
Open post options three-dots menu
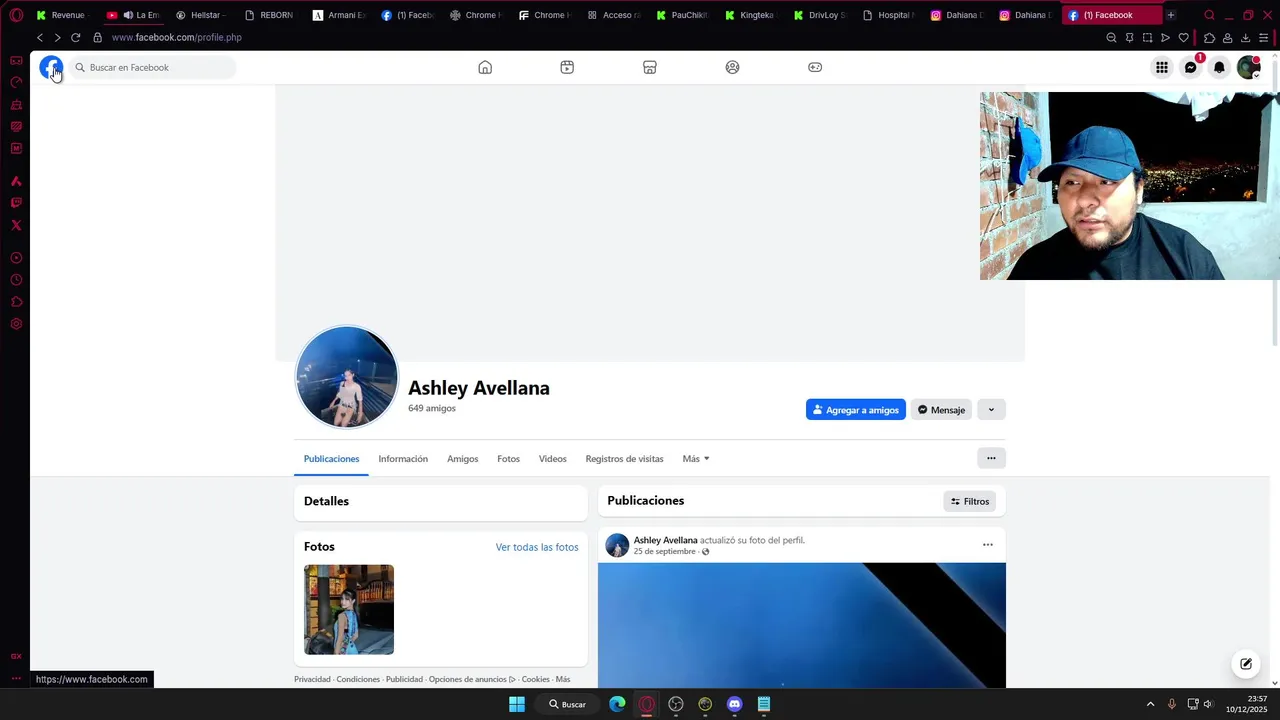[x=988, y=545]
